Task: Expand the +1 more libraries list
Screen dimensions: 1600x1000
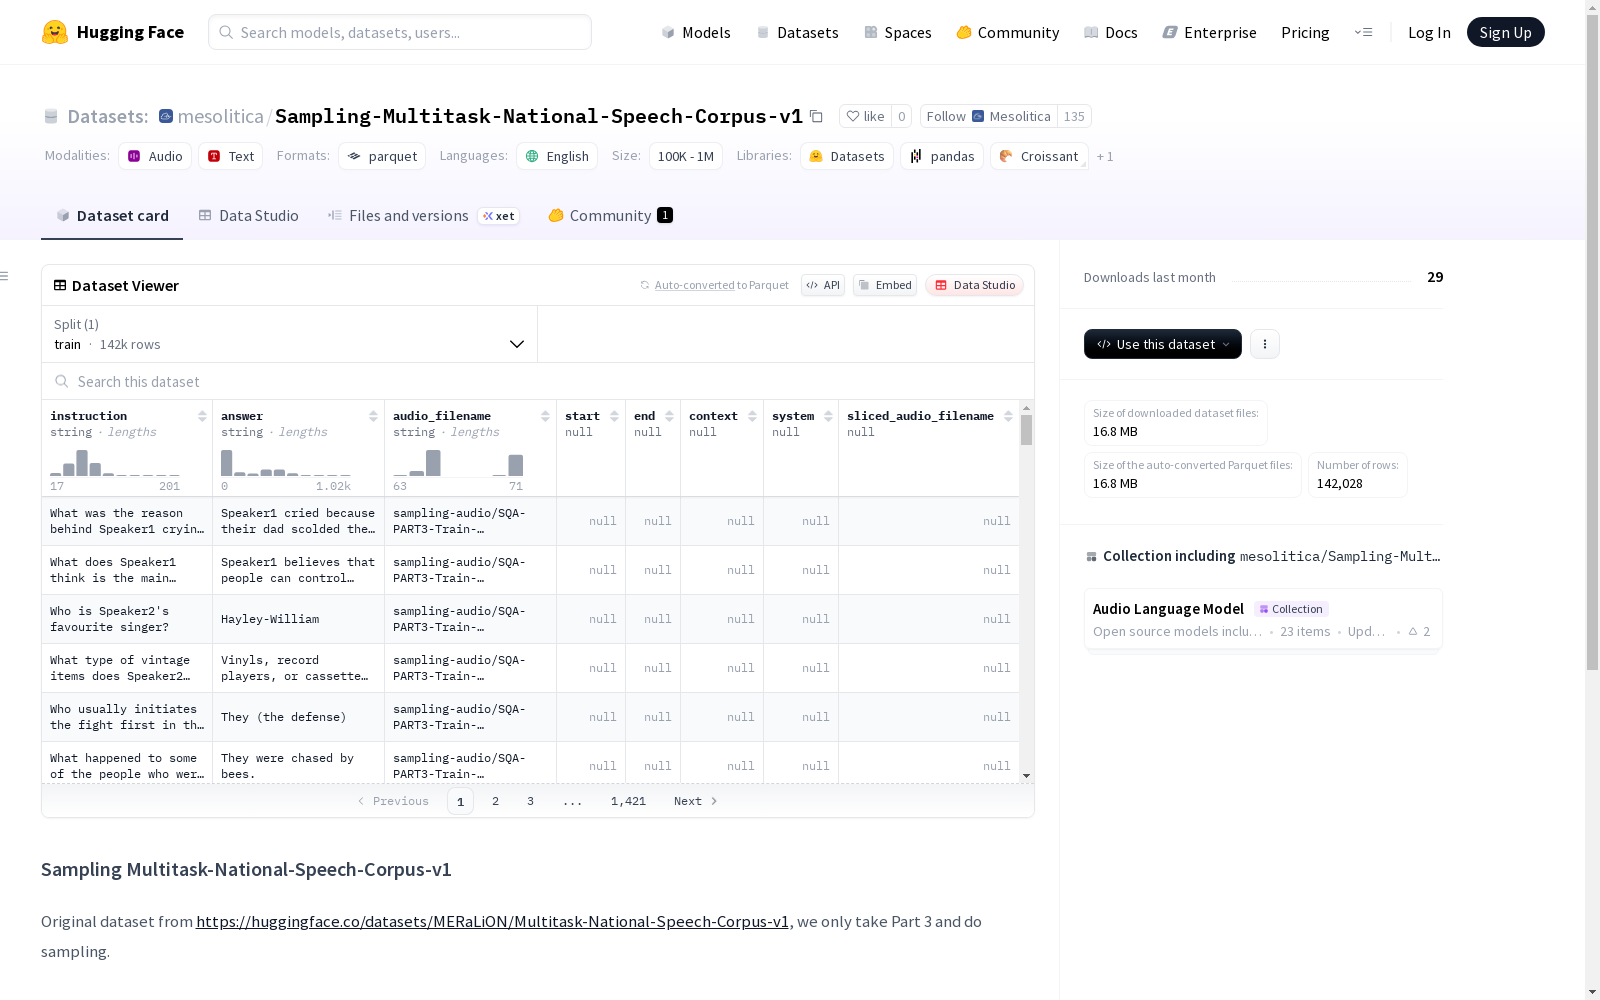Action: tap(1105, 156)
